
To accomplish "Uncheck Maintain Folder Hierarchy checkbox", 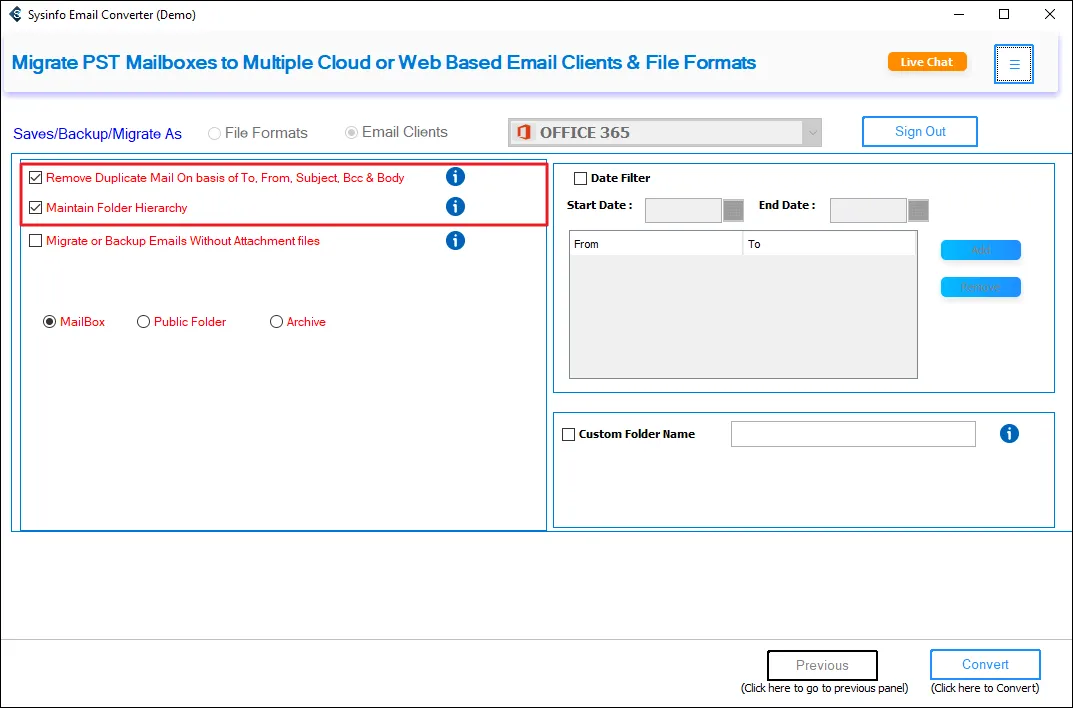I will click(x=36, y=208).
